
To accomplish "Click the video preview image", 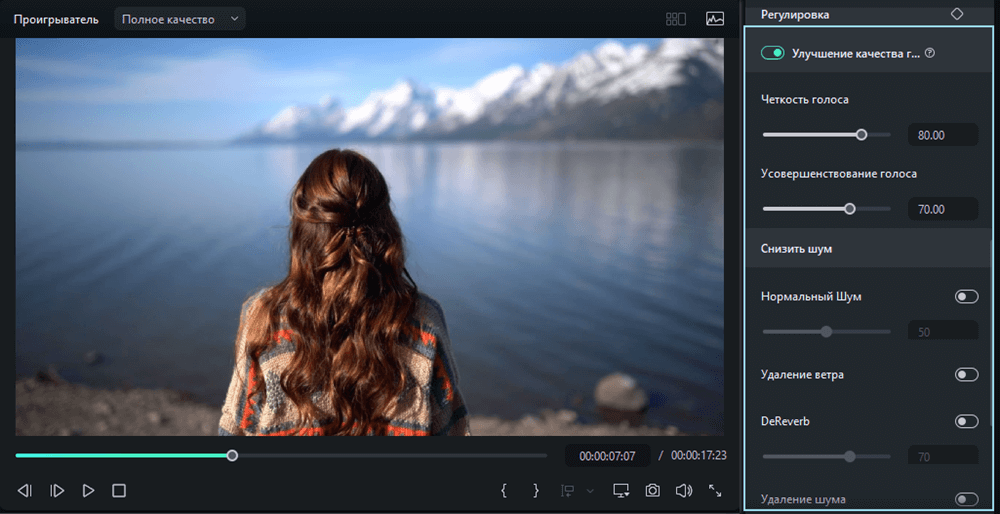I will [370, 237].
